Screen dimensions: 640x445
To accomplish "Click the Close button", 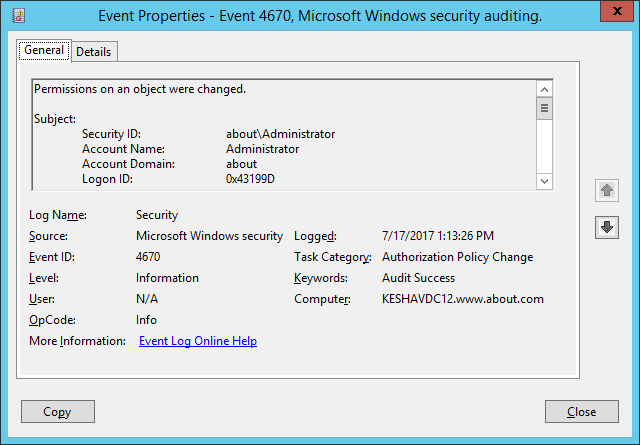I will [x=582, y=412].
